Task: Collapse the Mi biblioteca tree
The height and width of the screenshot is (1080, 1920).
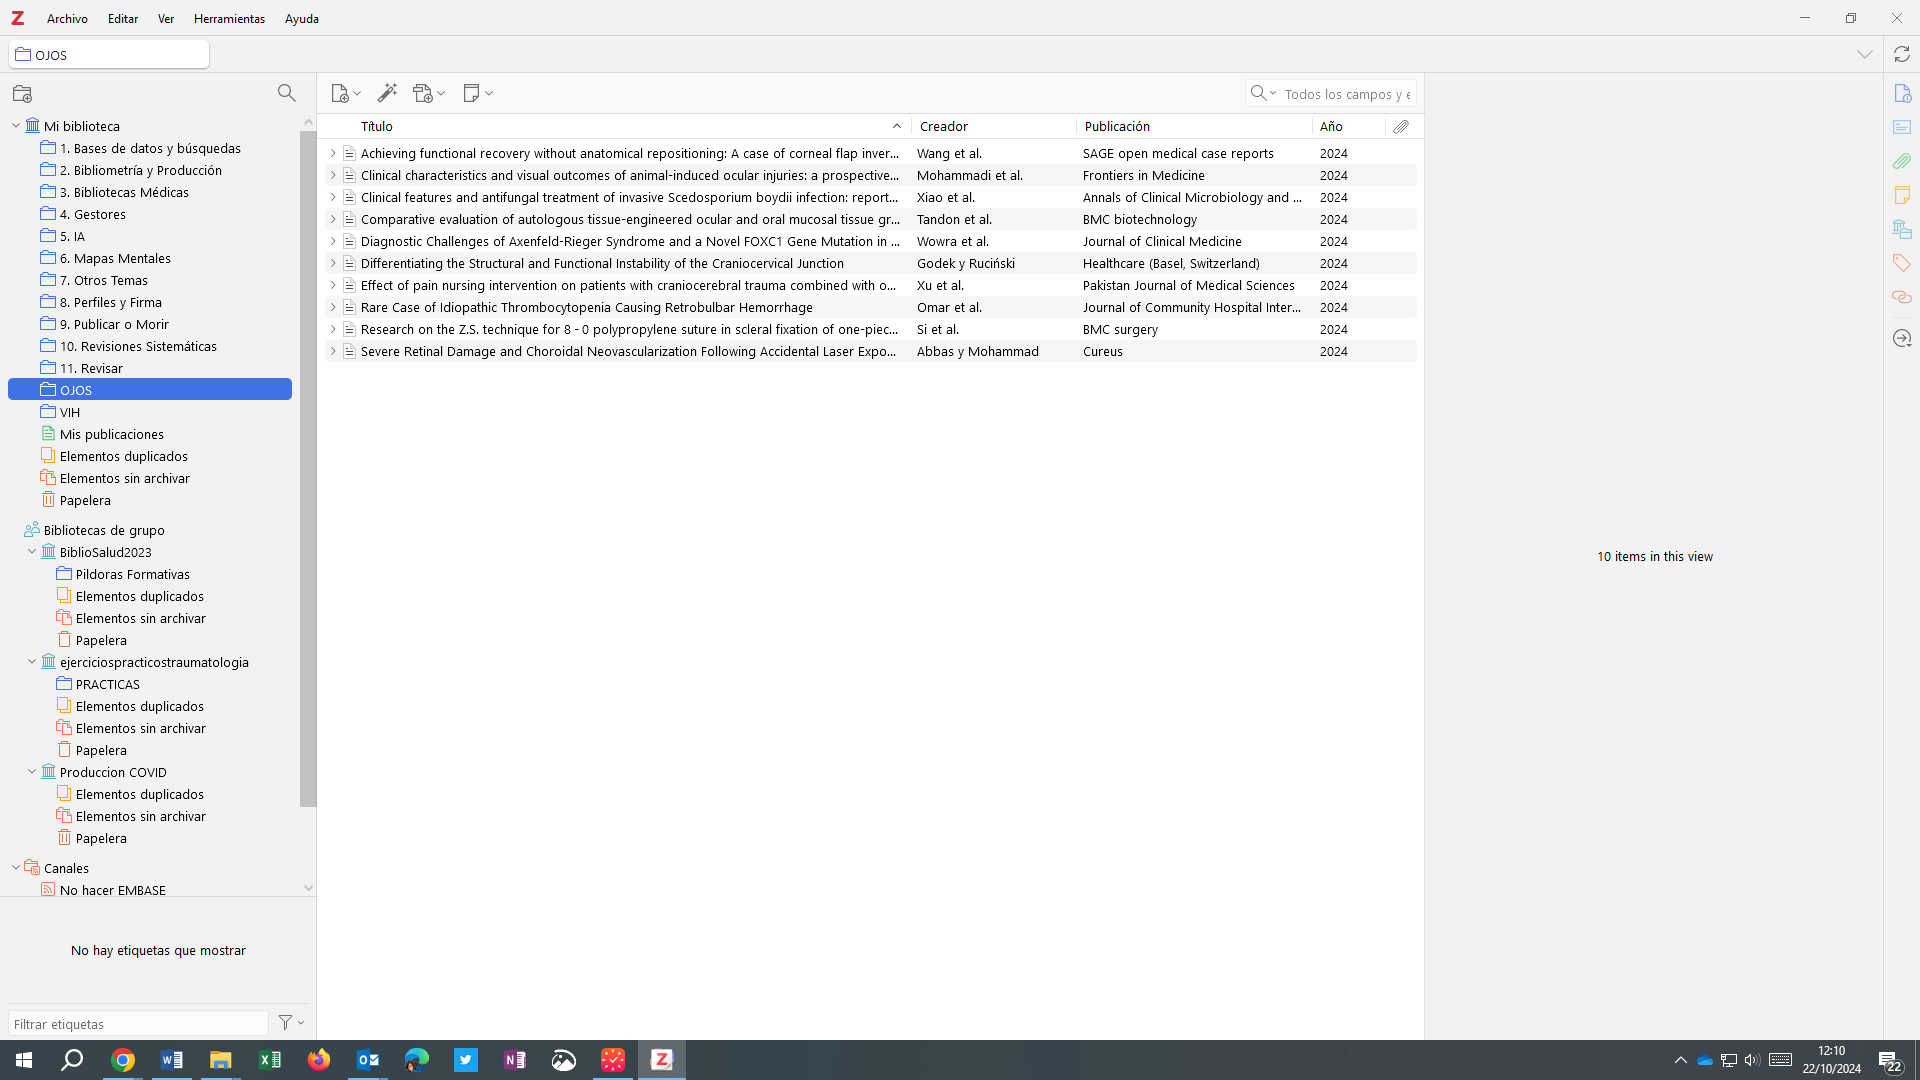Action: pos(16,126)
